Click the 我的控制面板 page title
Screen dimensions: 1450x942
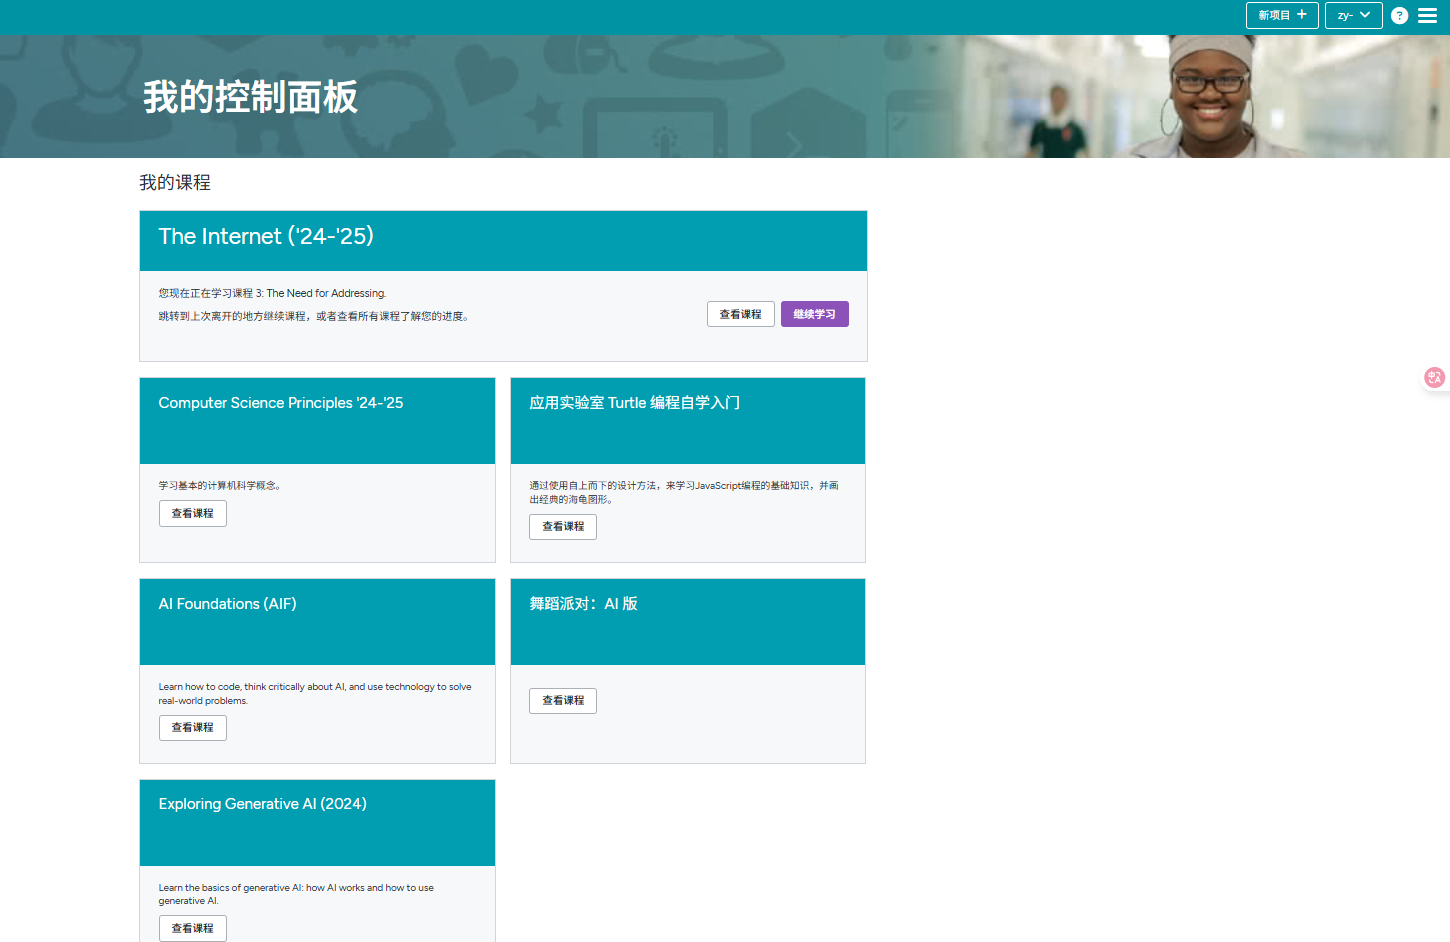[x=250, y=97]
